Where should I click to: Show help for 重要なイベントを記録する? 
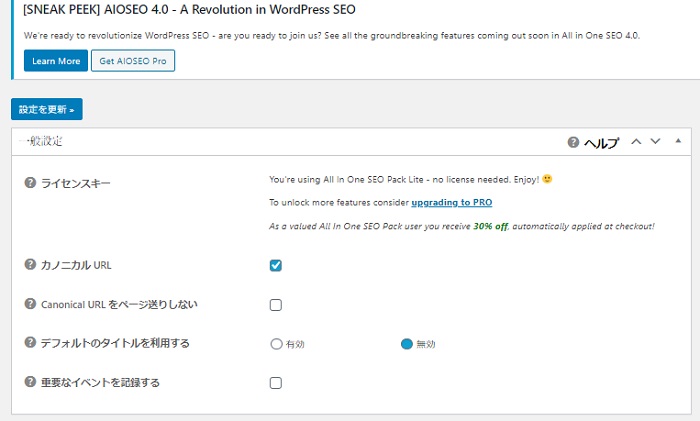pos(30,382)
